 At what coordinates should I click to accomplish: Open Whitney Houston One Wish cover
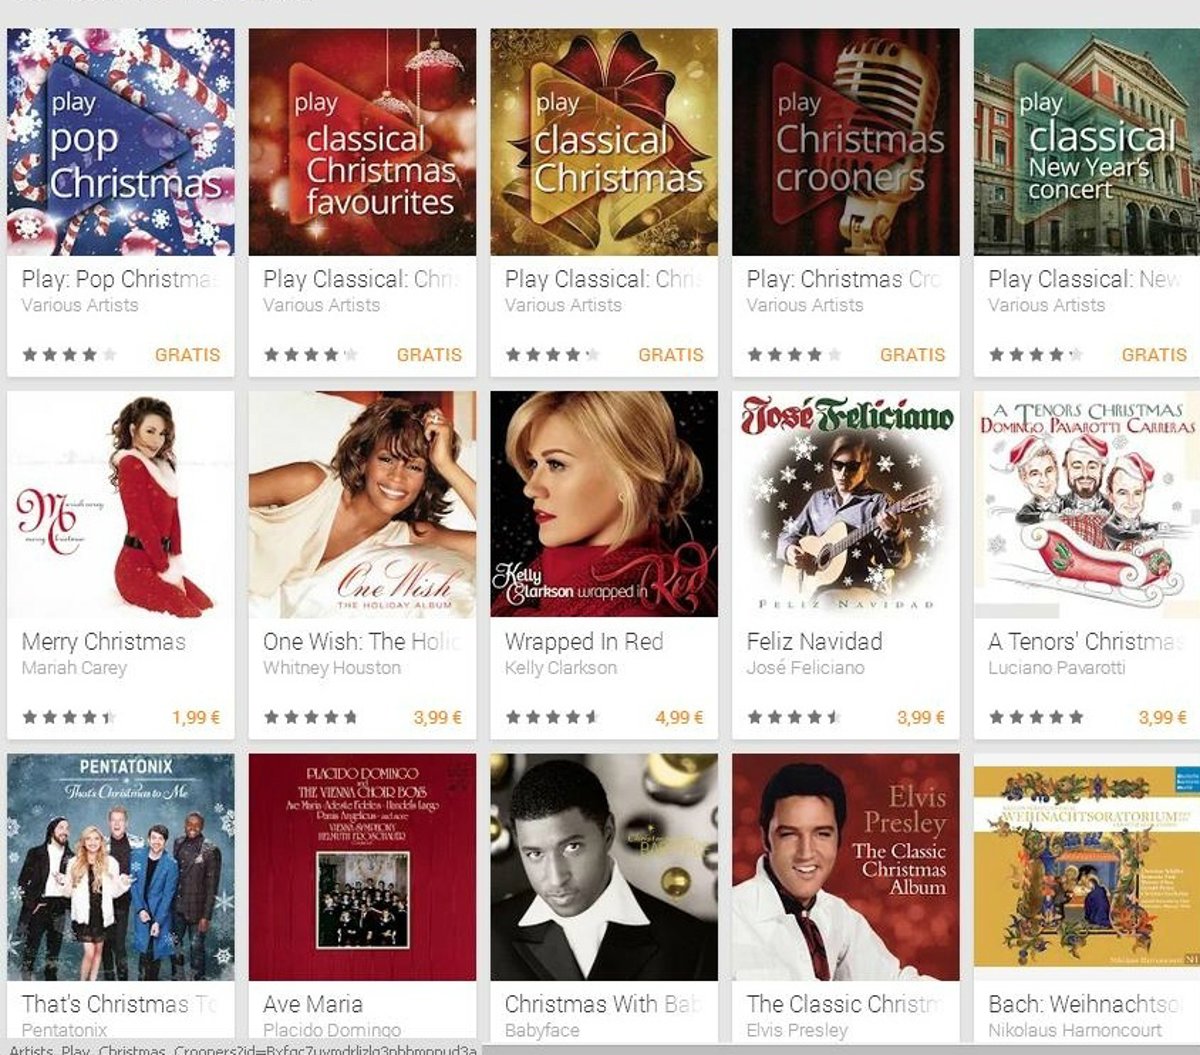point(362,504)
